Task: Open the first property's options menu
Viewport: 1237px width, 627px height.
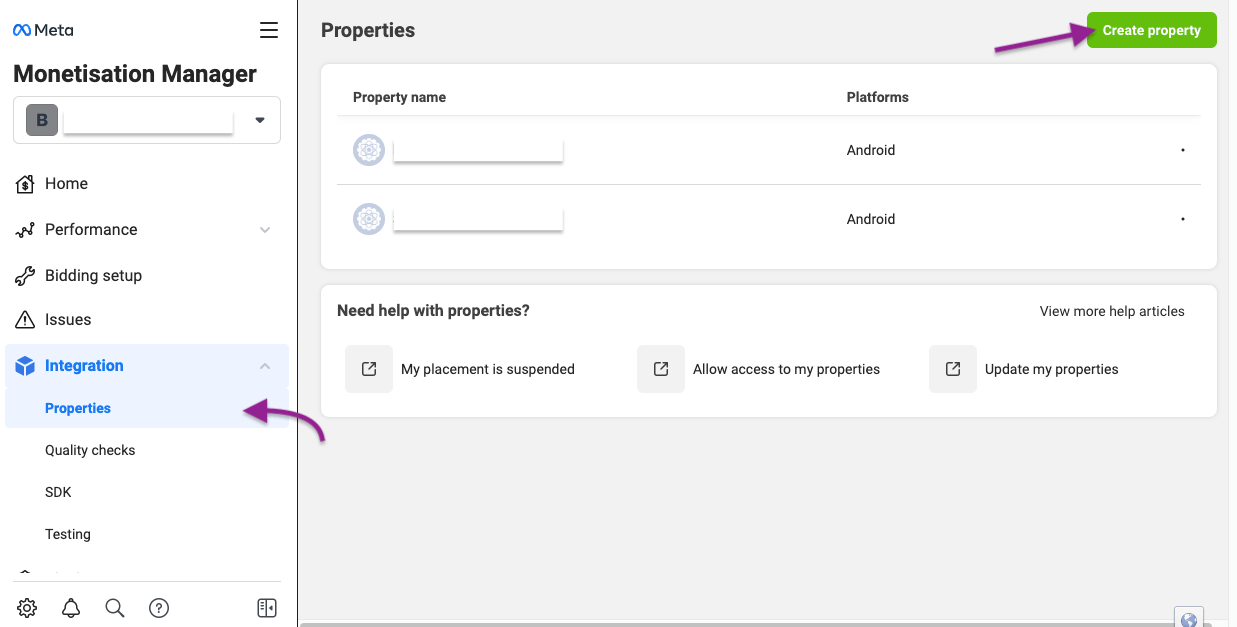Action: 1183,149
